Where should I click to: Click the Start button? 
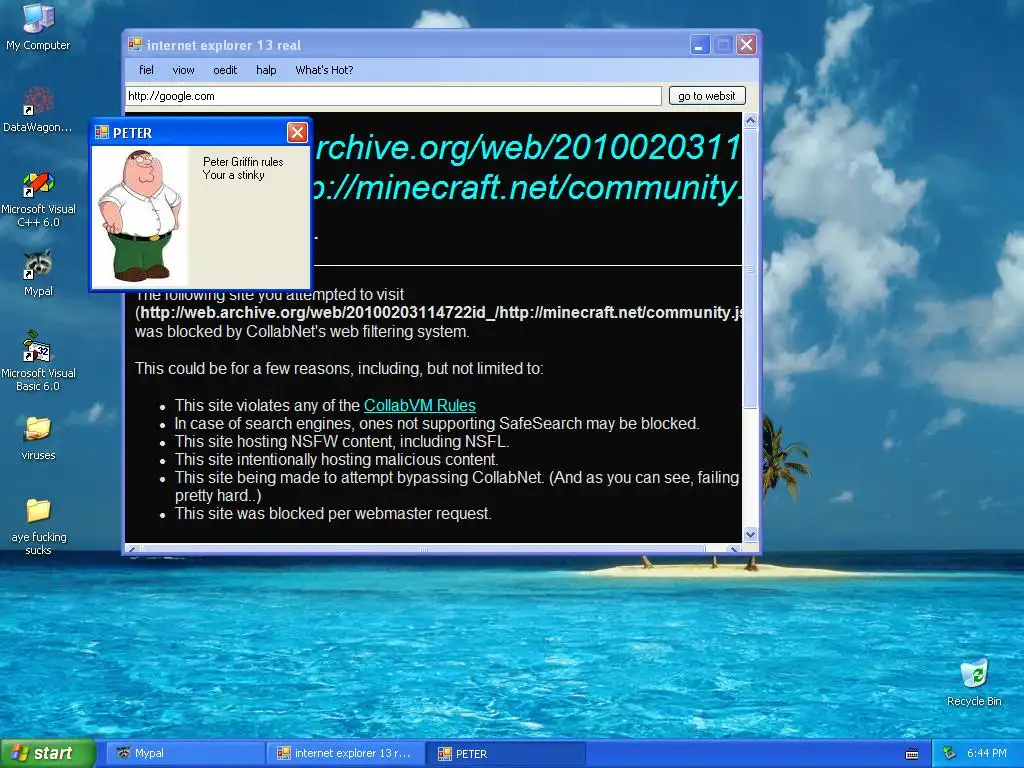point(47,754)
